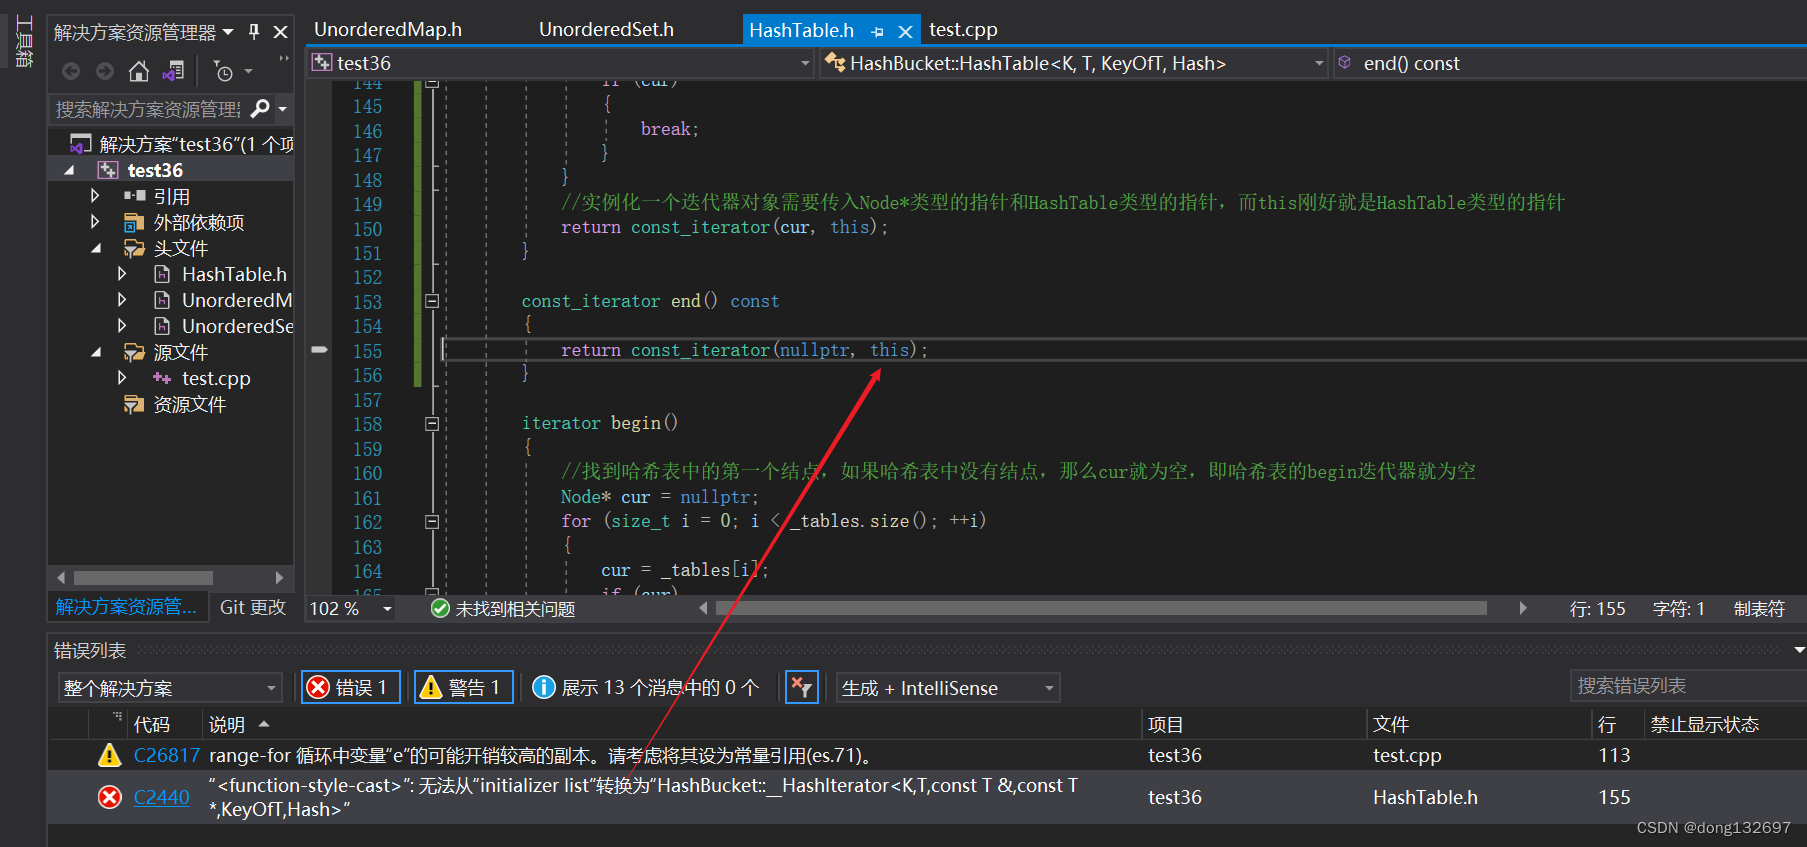This screenshot has width=1807, height=847.
Task: Pin the Solution Explorer panel
Action: coord(254,32)
